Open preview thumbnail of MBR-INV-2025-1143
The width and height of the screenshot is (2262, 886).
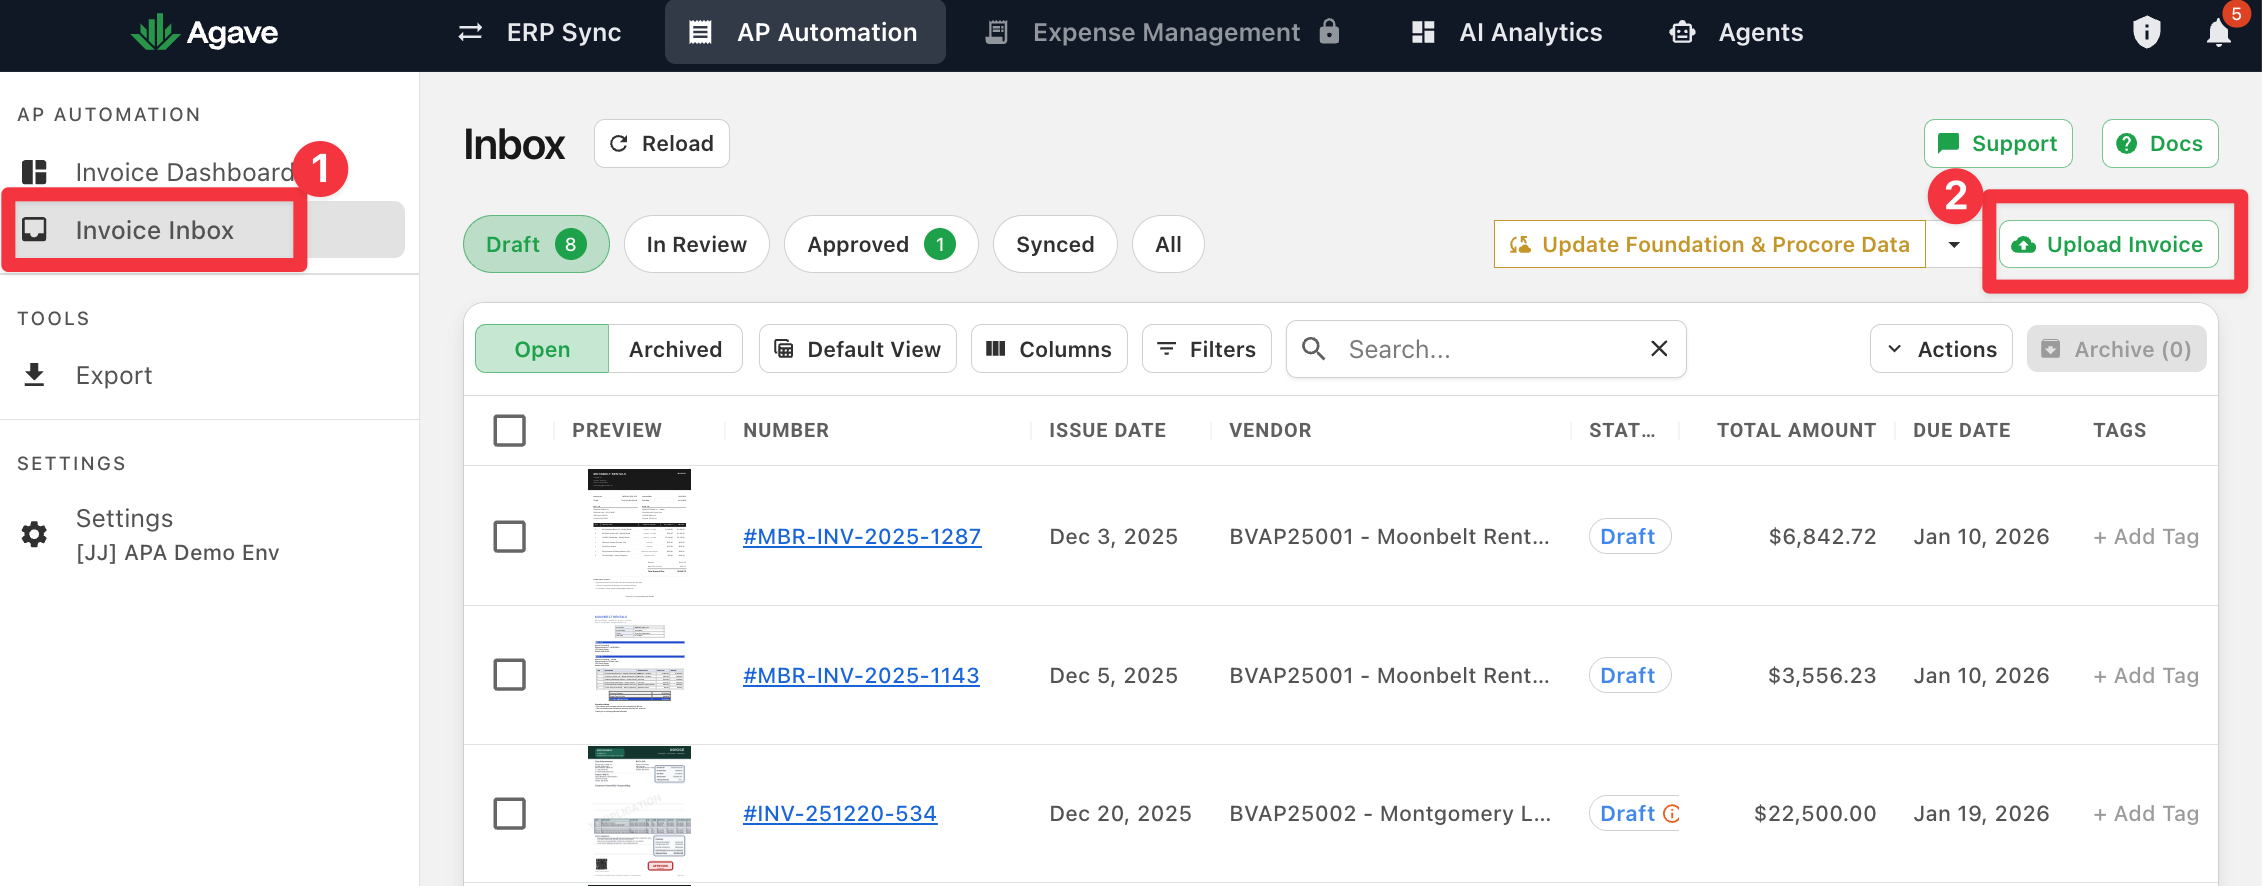[639, 675]
